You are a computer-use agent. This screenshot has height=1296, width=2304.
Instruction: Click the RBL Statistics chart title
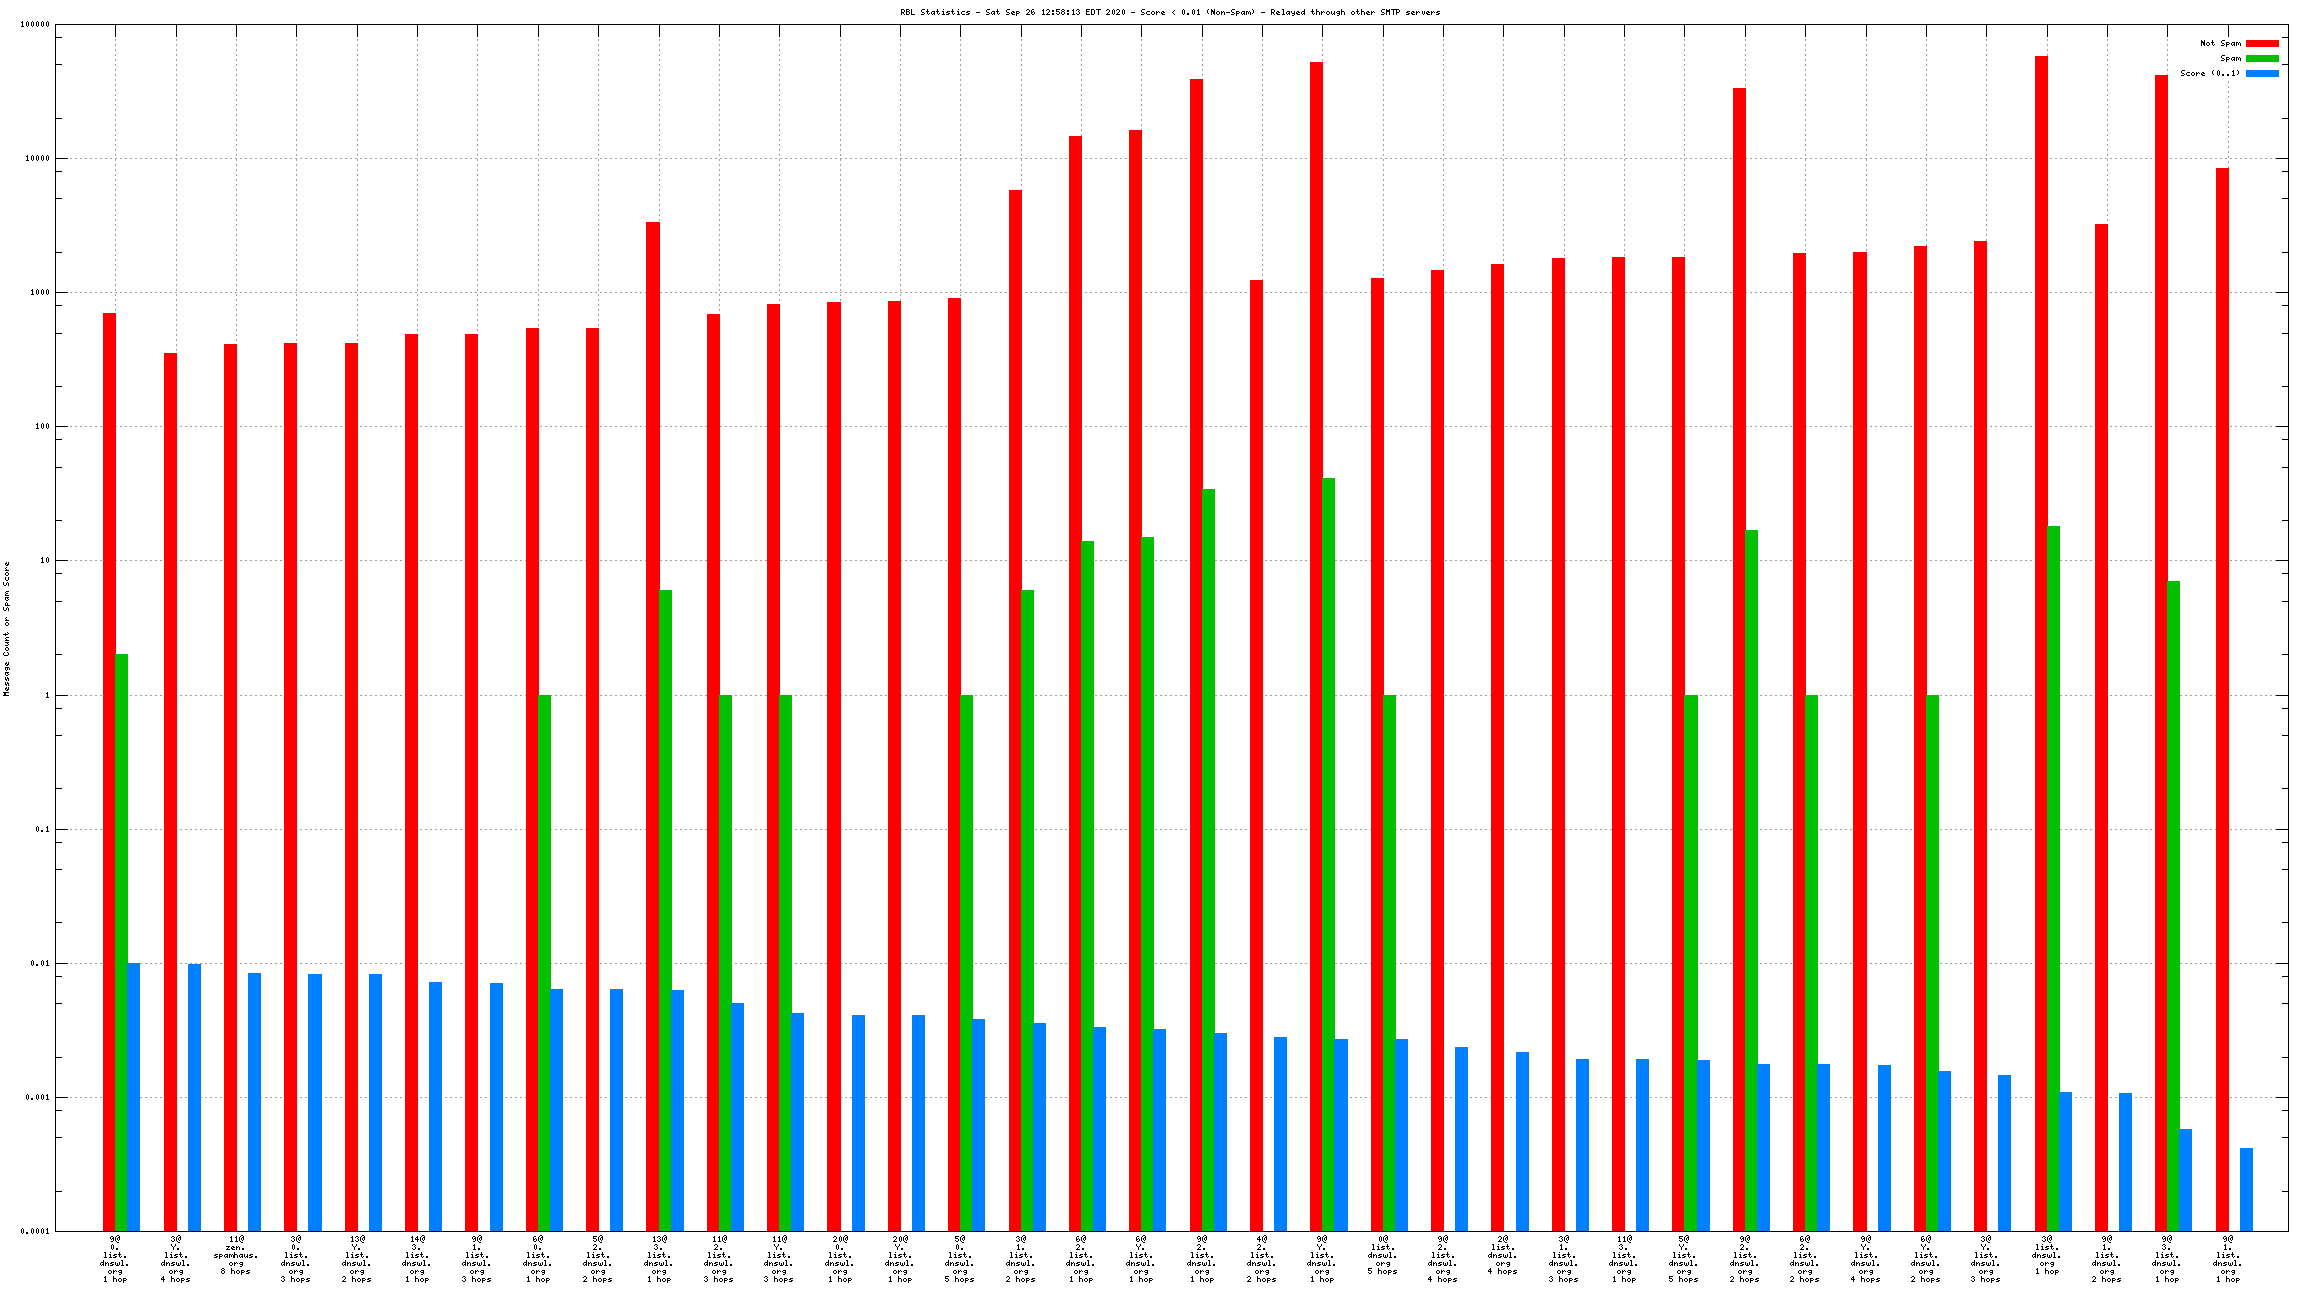point(1170,13)
